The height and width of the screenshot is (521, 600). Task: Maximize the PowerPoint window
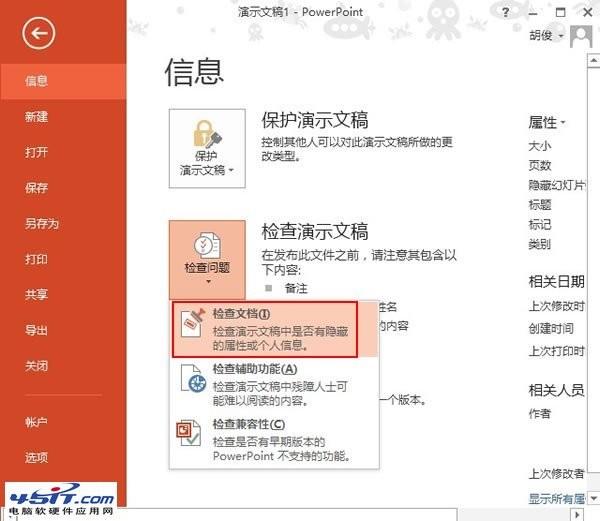[x=560, y=13]
